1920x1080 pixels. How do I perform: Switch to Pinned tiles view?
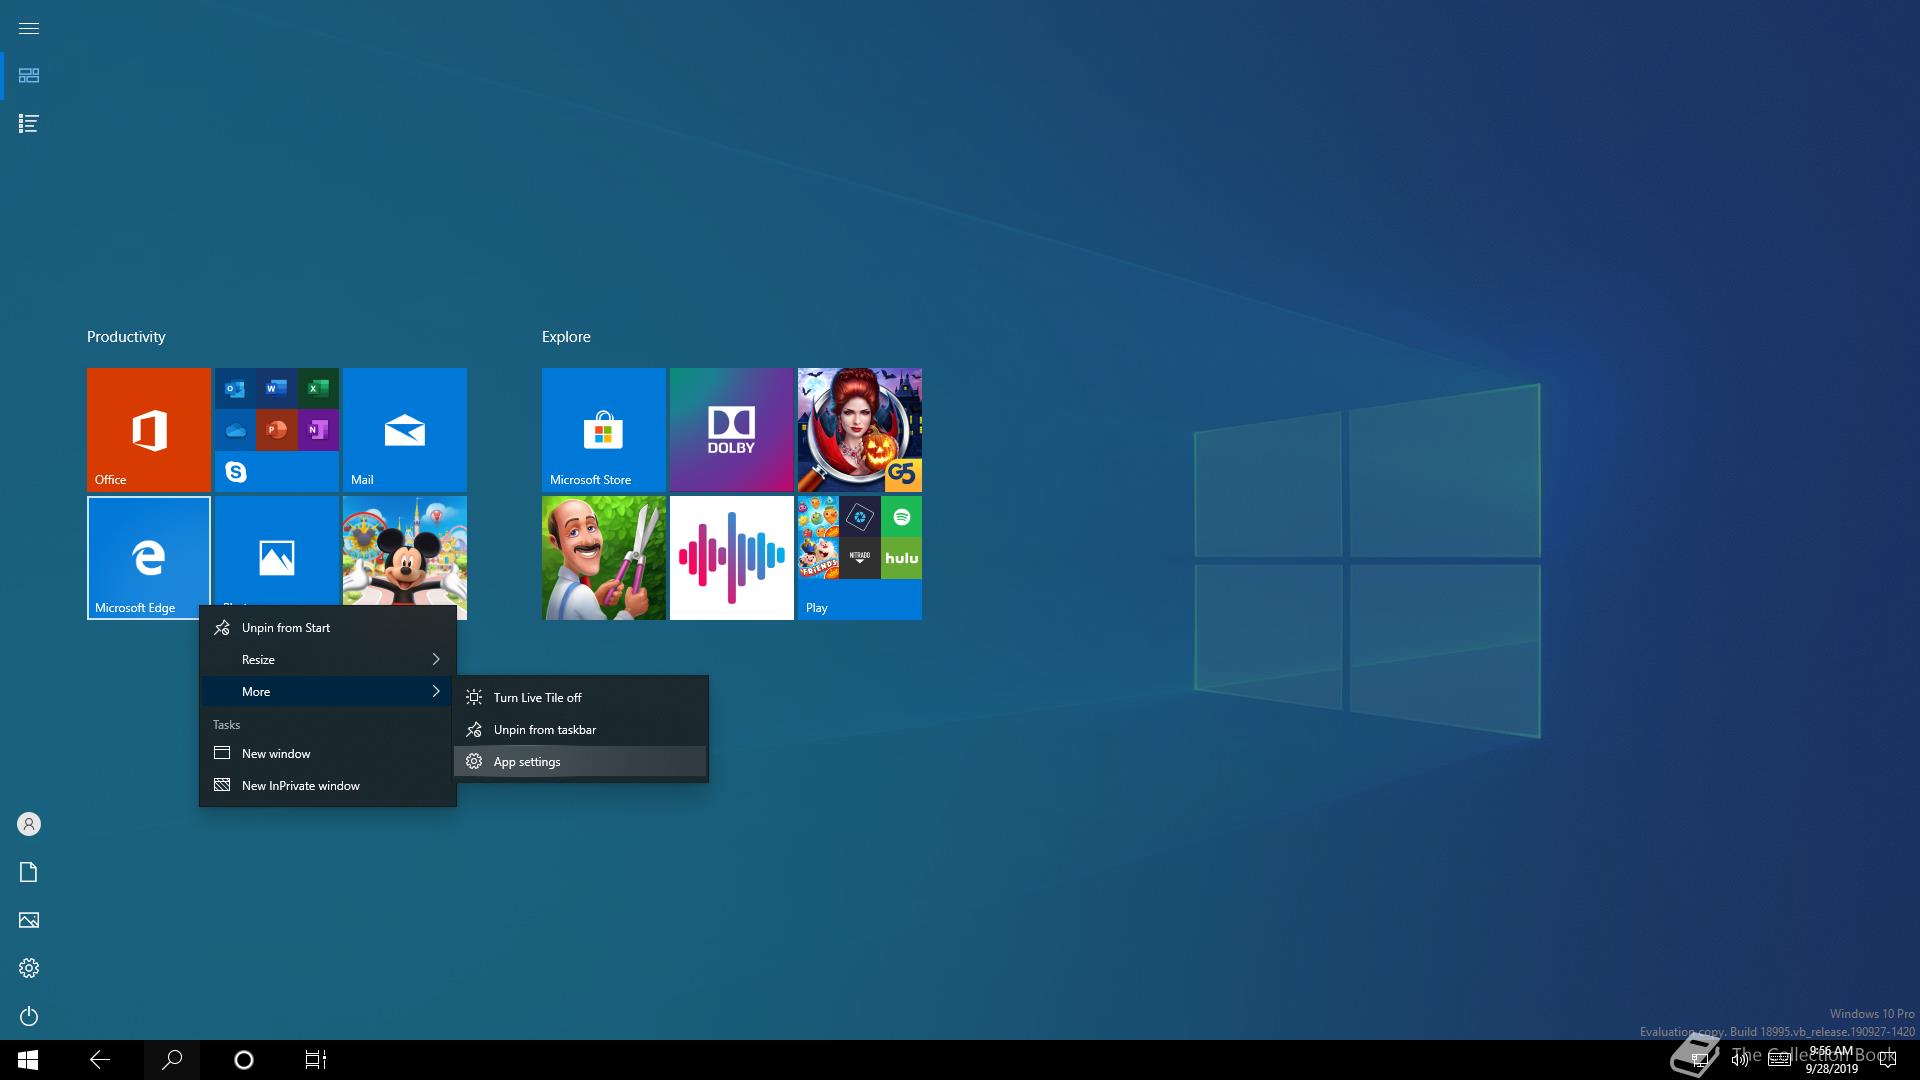coord(29,76)
